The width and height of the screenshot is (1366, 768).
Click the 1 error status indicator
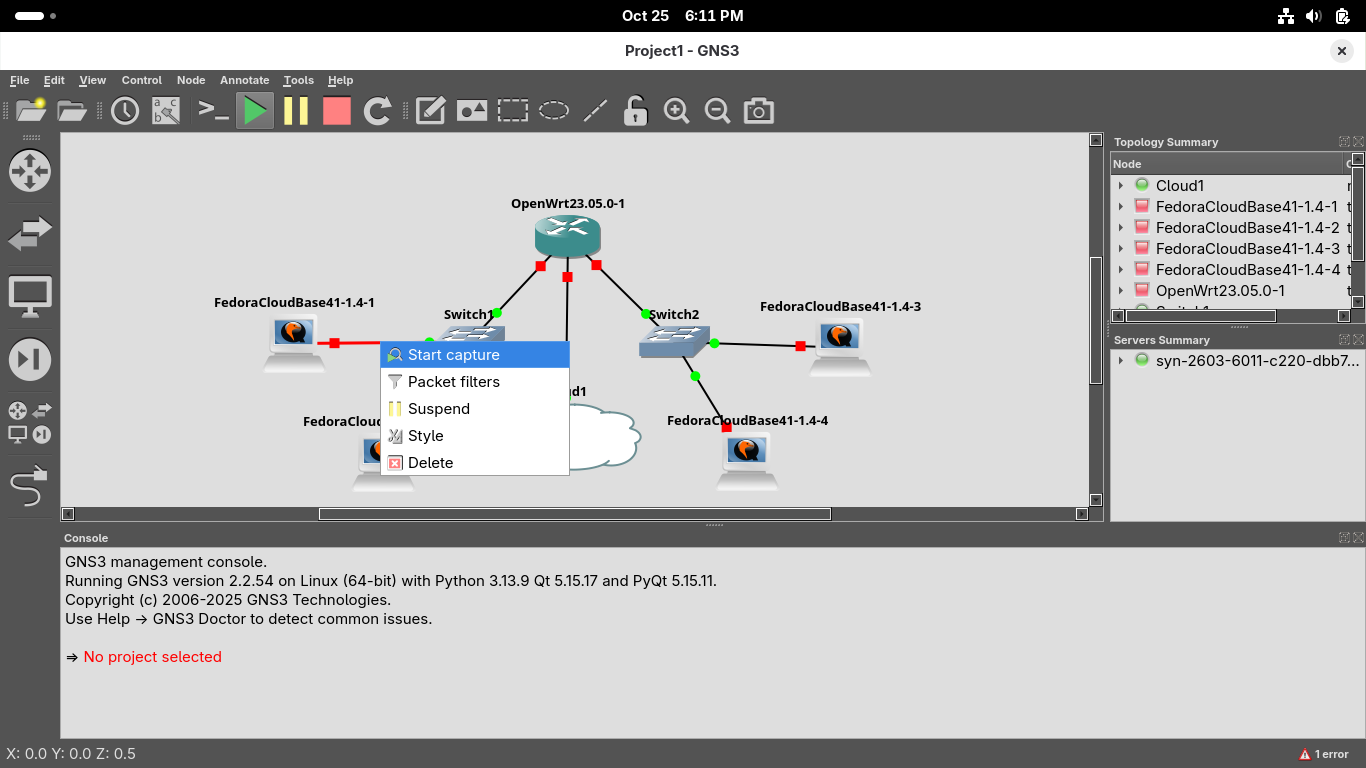tap(1324, 754)
